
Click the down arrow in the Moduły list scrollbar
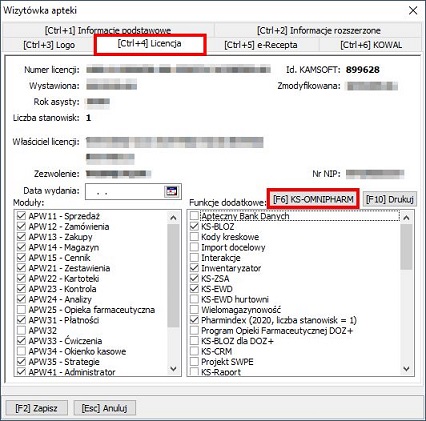[173, 369]
